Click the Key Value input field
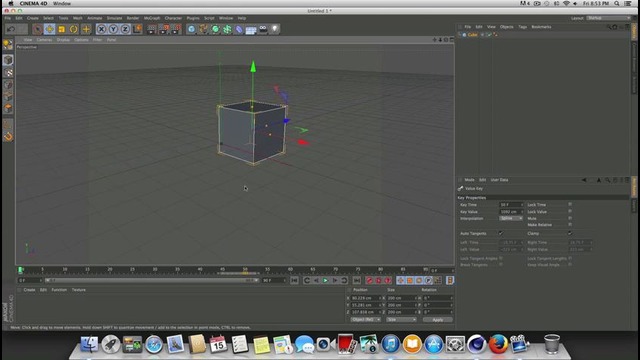This screenshot has height=360, width=640. coord(511,211)
